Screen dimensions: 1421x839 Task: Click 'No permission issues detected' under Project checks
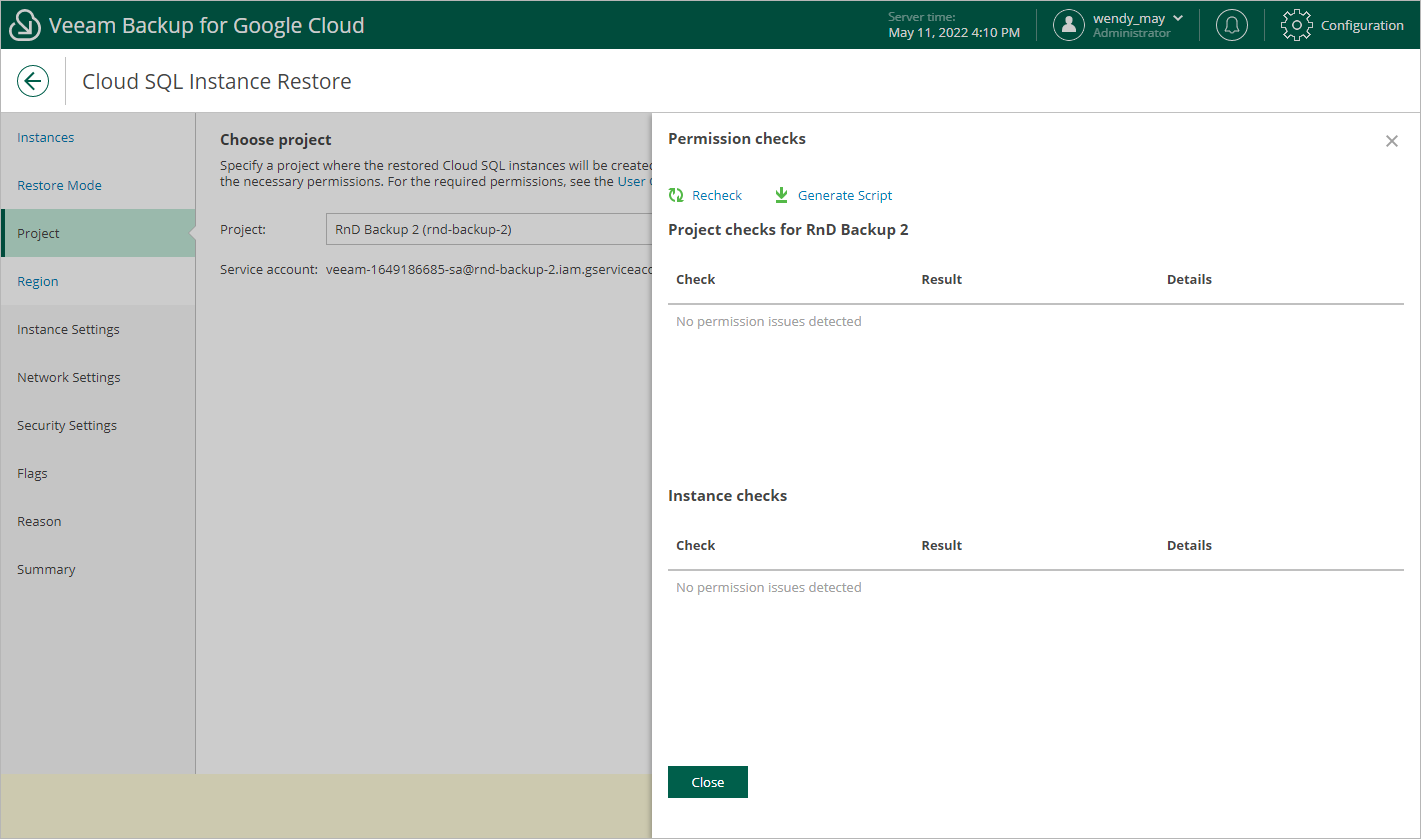click(769, 321)
